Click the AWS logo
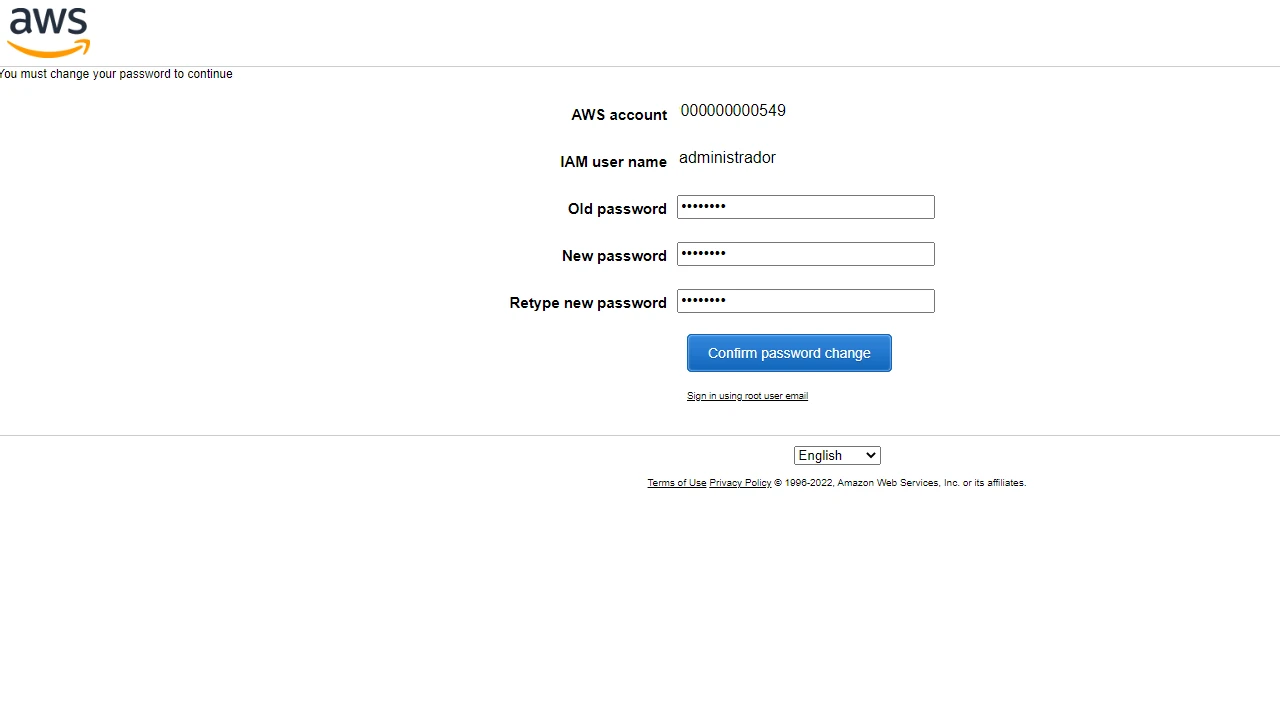Screen dimensions: 1280x720 click(x=48, y=32)
